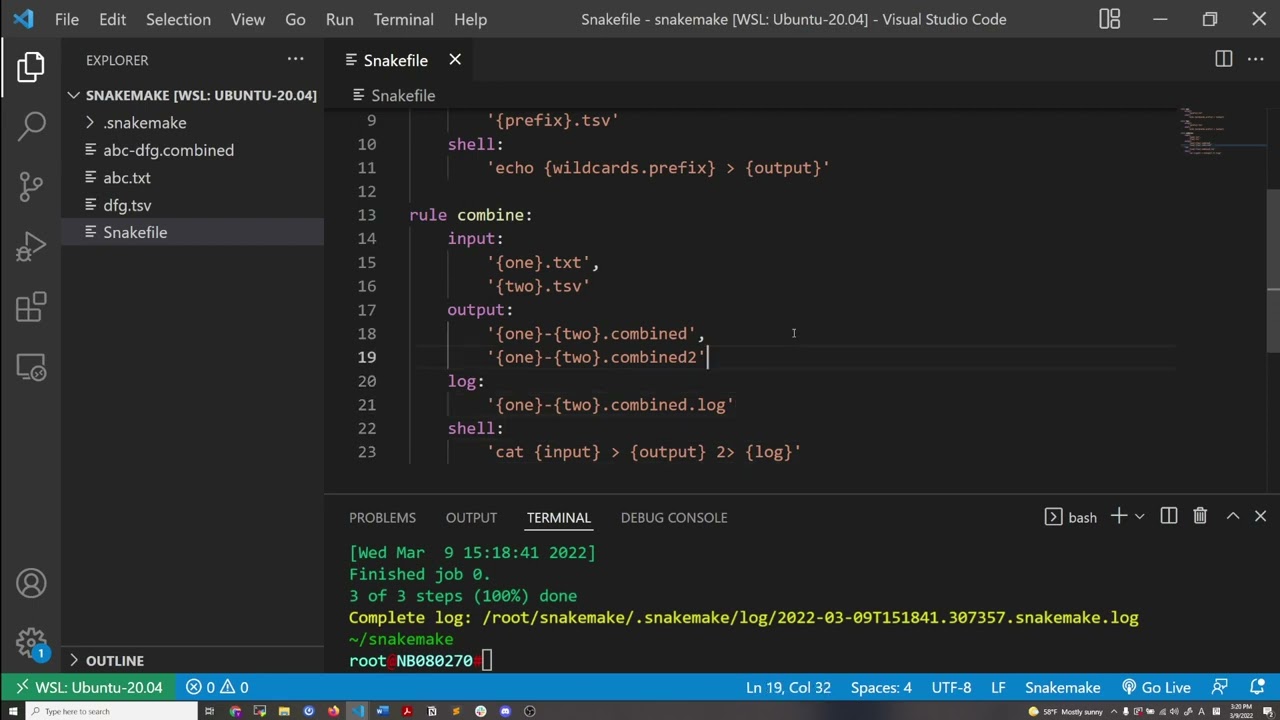
Task: Place cursor on rule combine: line
Action: click(x=470, y=215)
